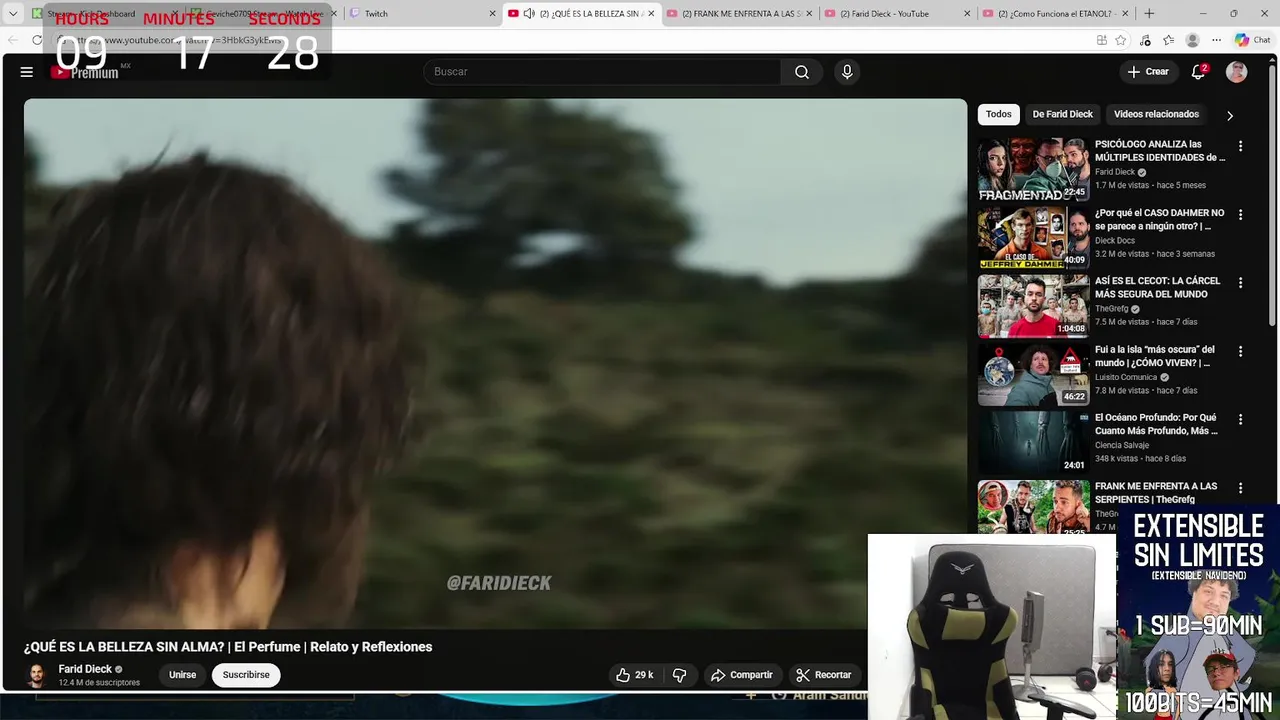1280x720 pixels.
Task: Favorite this page with the star icon
Action: 1120,40
